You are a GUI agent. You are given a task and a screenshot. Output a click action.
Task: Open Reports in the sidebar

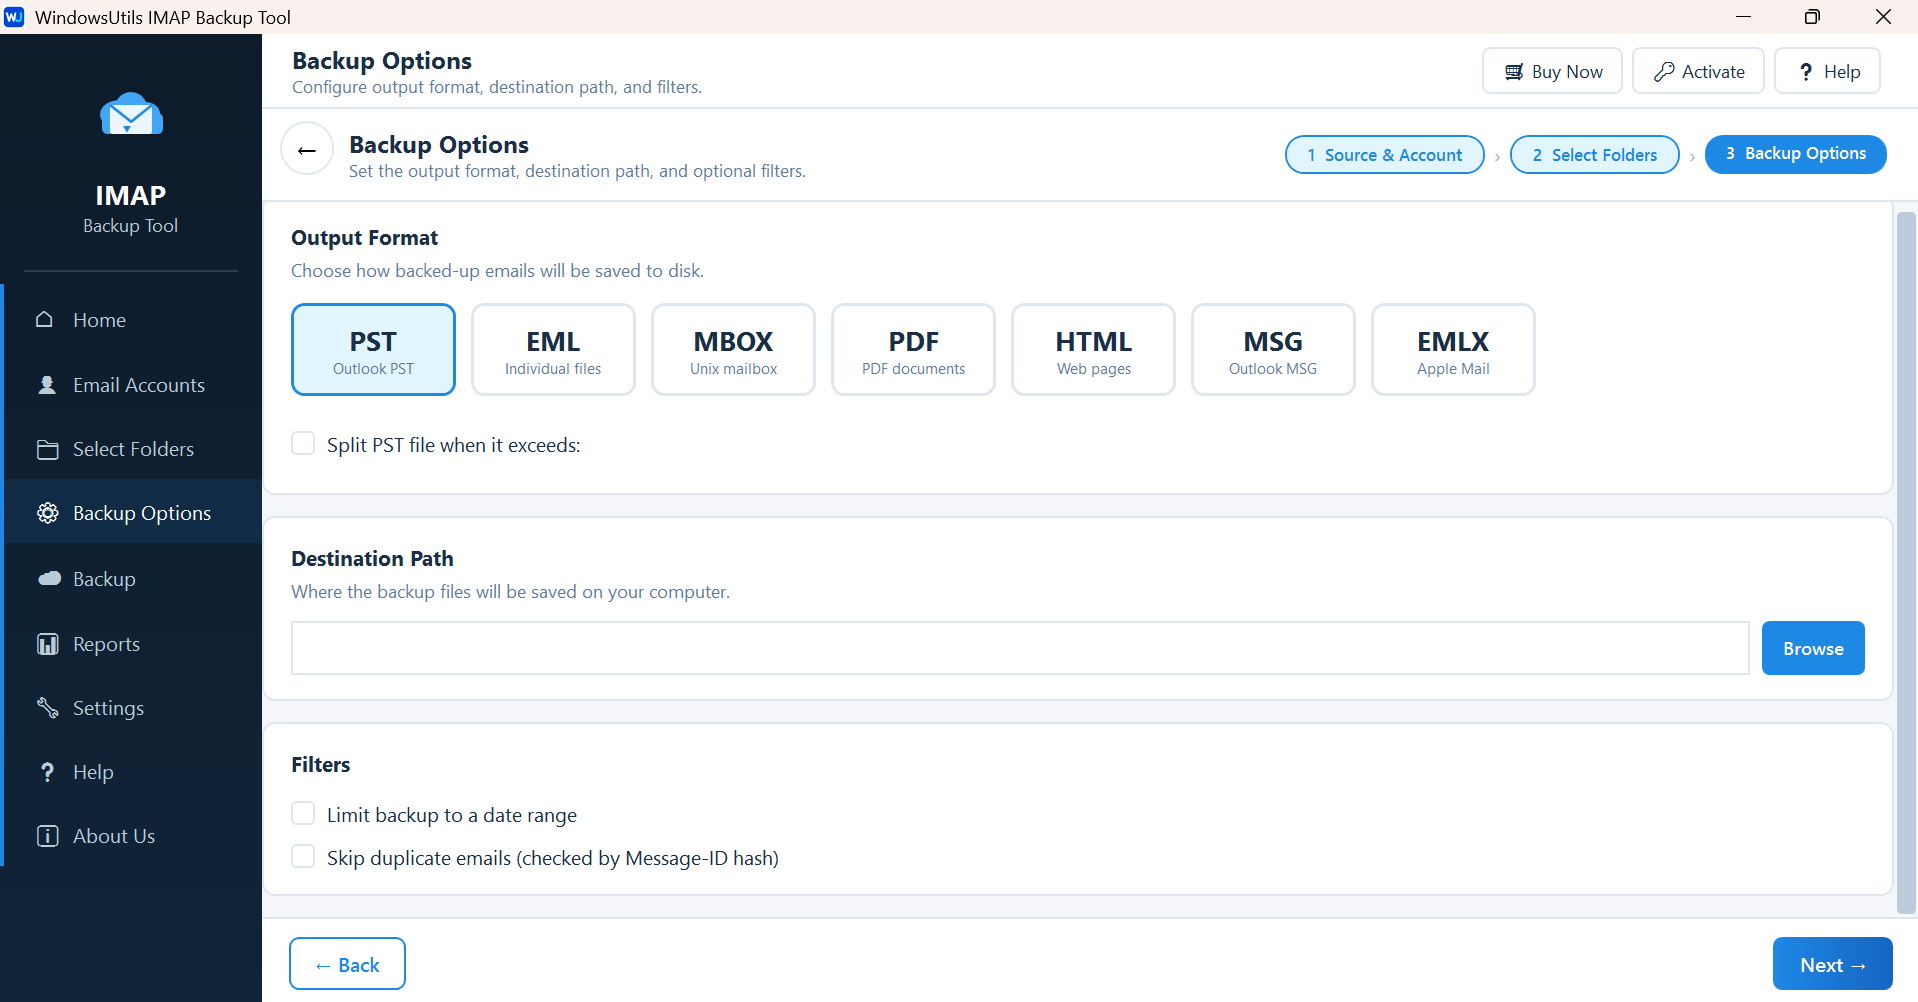tap(133, 644)
